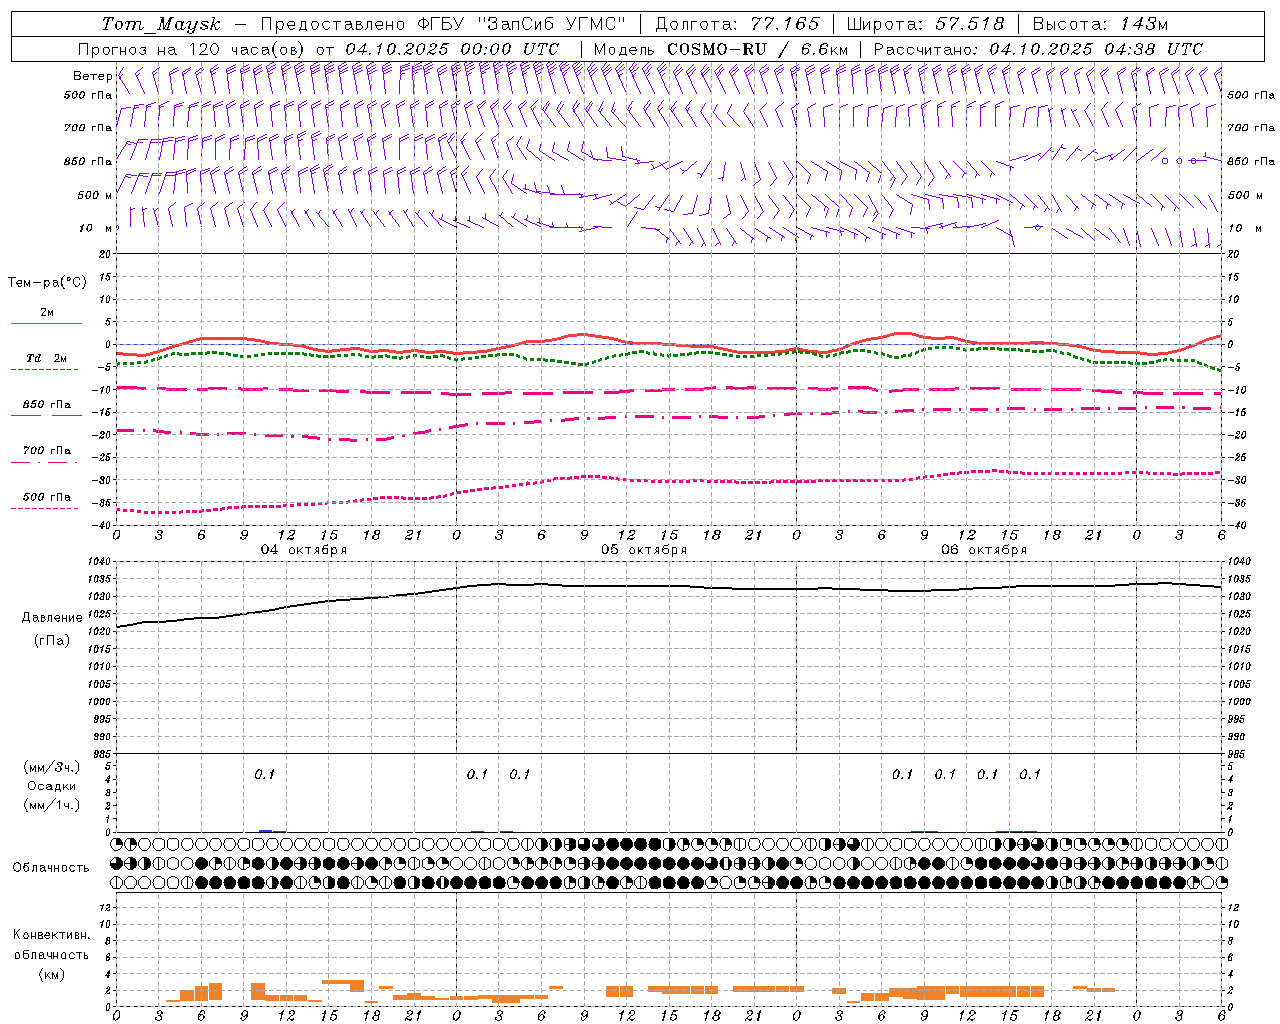Click the 500 м wind level label on the left
The height and width of the screenshot is (1024, 1280).
pos(95,195)
